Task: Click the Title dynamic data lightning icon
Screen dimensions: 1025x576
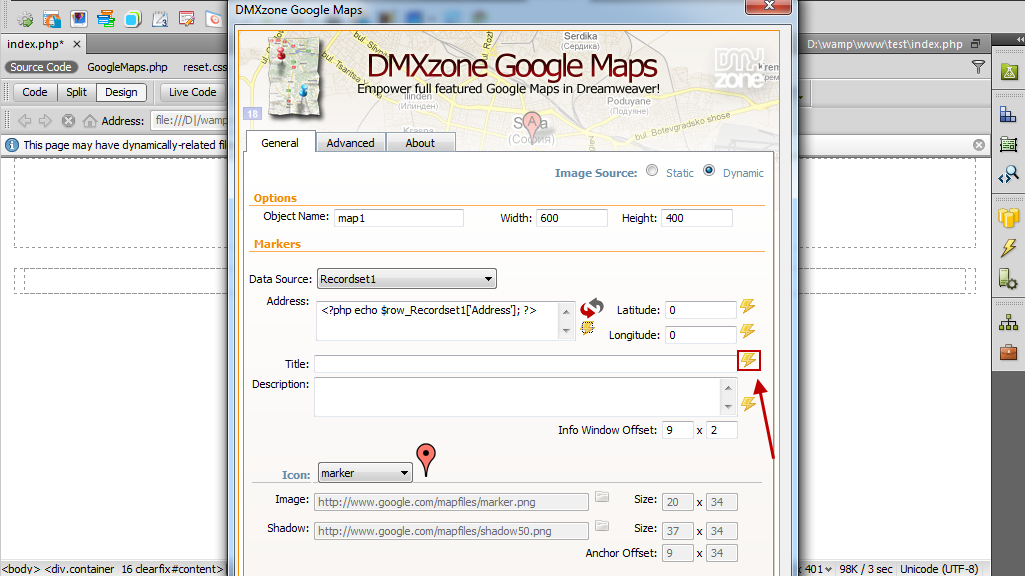Action: (748, 360)
